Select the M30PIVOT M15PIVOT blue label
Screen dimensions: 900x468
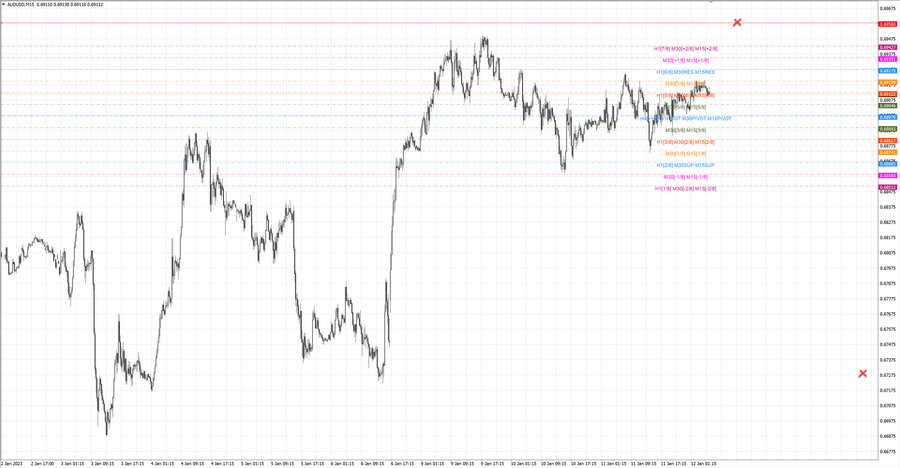[x=707, y=118]
